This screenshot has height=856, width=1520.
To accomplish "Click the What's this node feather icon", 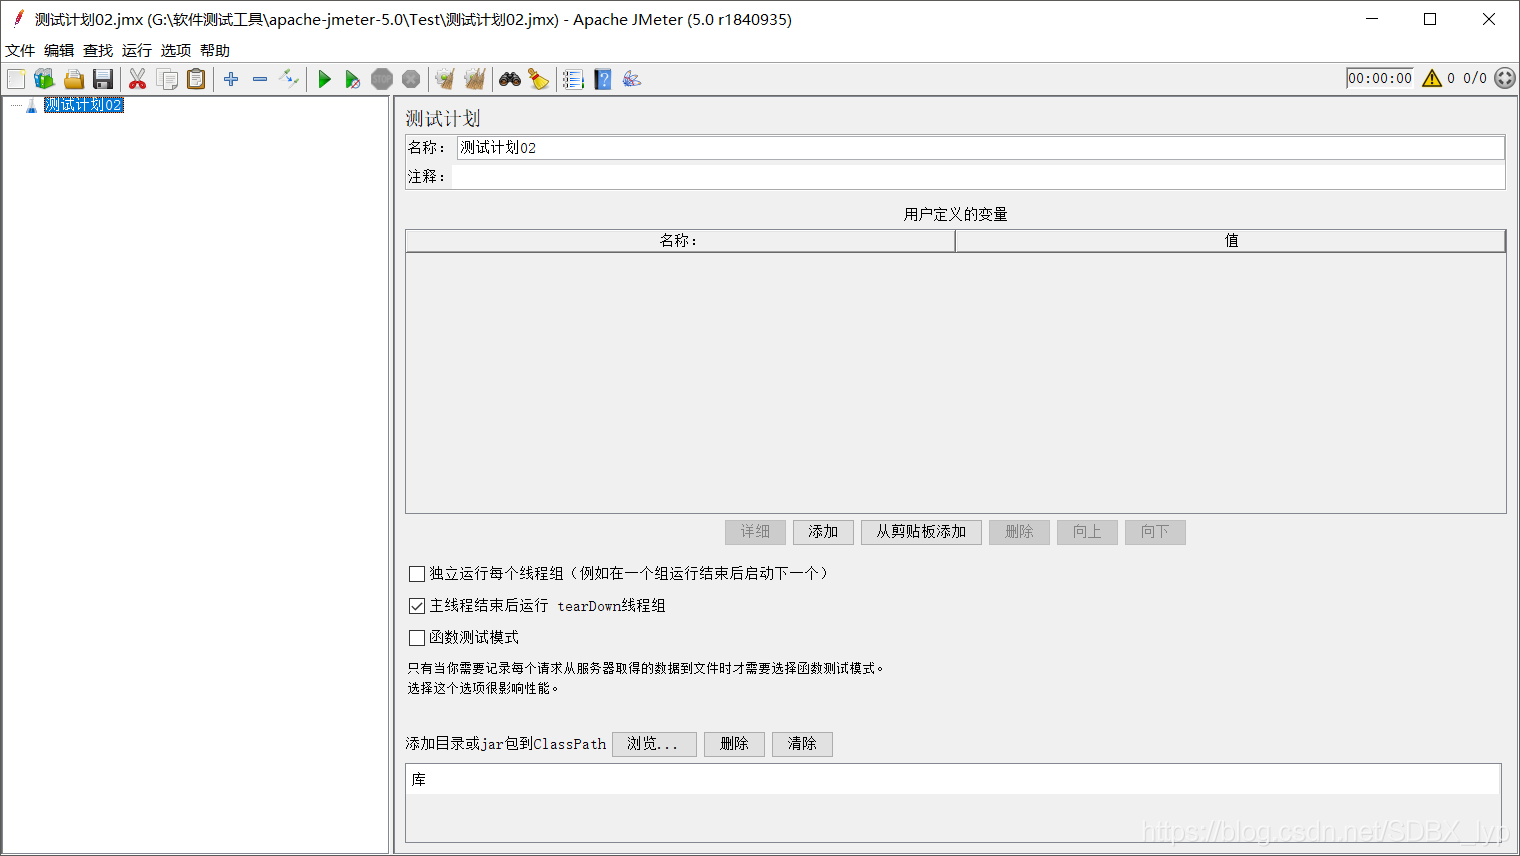I will coord(632,79).
